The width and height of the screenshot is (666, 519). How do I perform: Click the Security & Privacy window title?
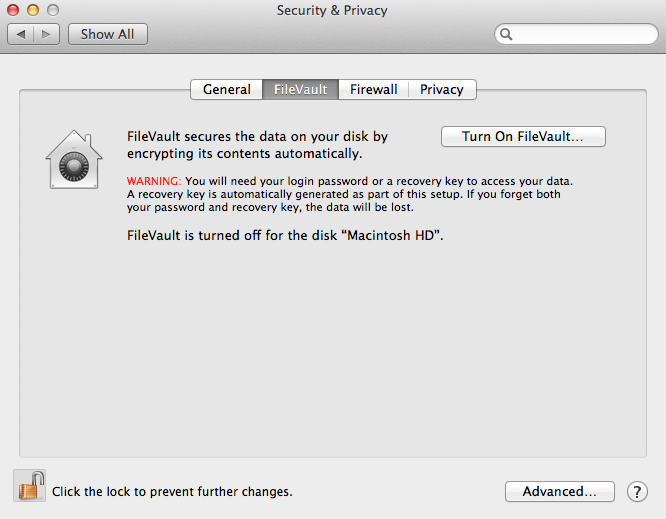(x=332, y=10)
